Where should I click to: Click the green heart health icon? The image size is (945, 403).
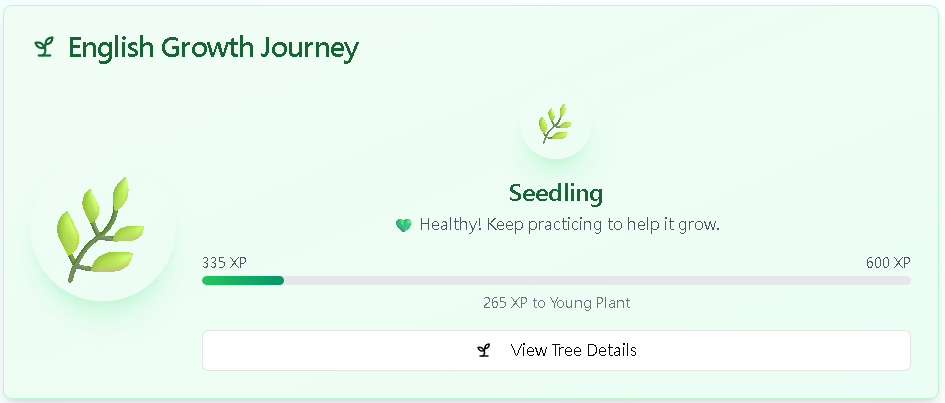pyautogui.click(x=403, y=225)
